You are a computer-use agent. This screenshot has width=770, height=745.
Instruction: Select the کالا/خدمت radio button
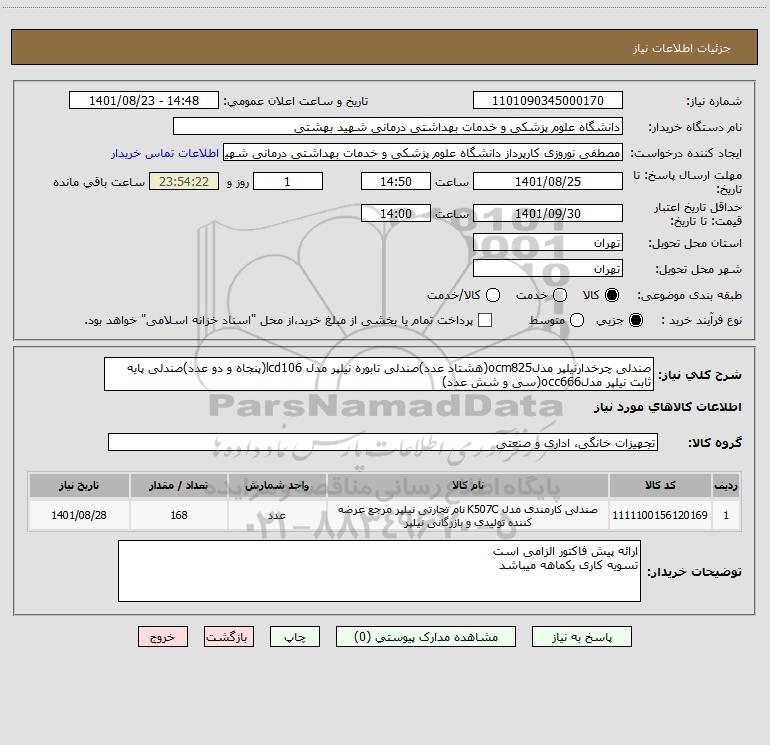[493, 295]
